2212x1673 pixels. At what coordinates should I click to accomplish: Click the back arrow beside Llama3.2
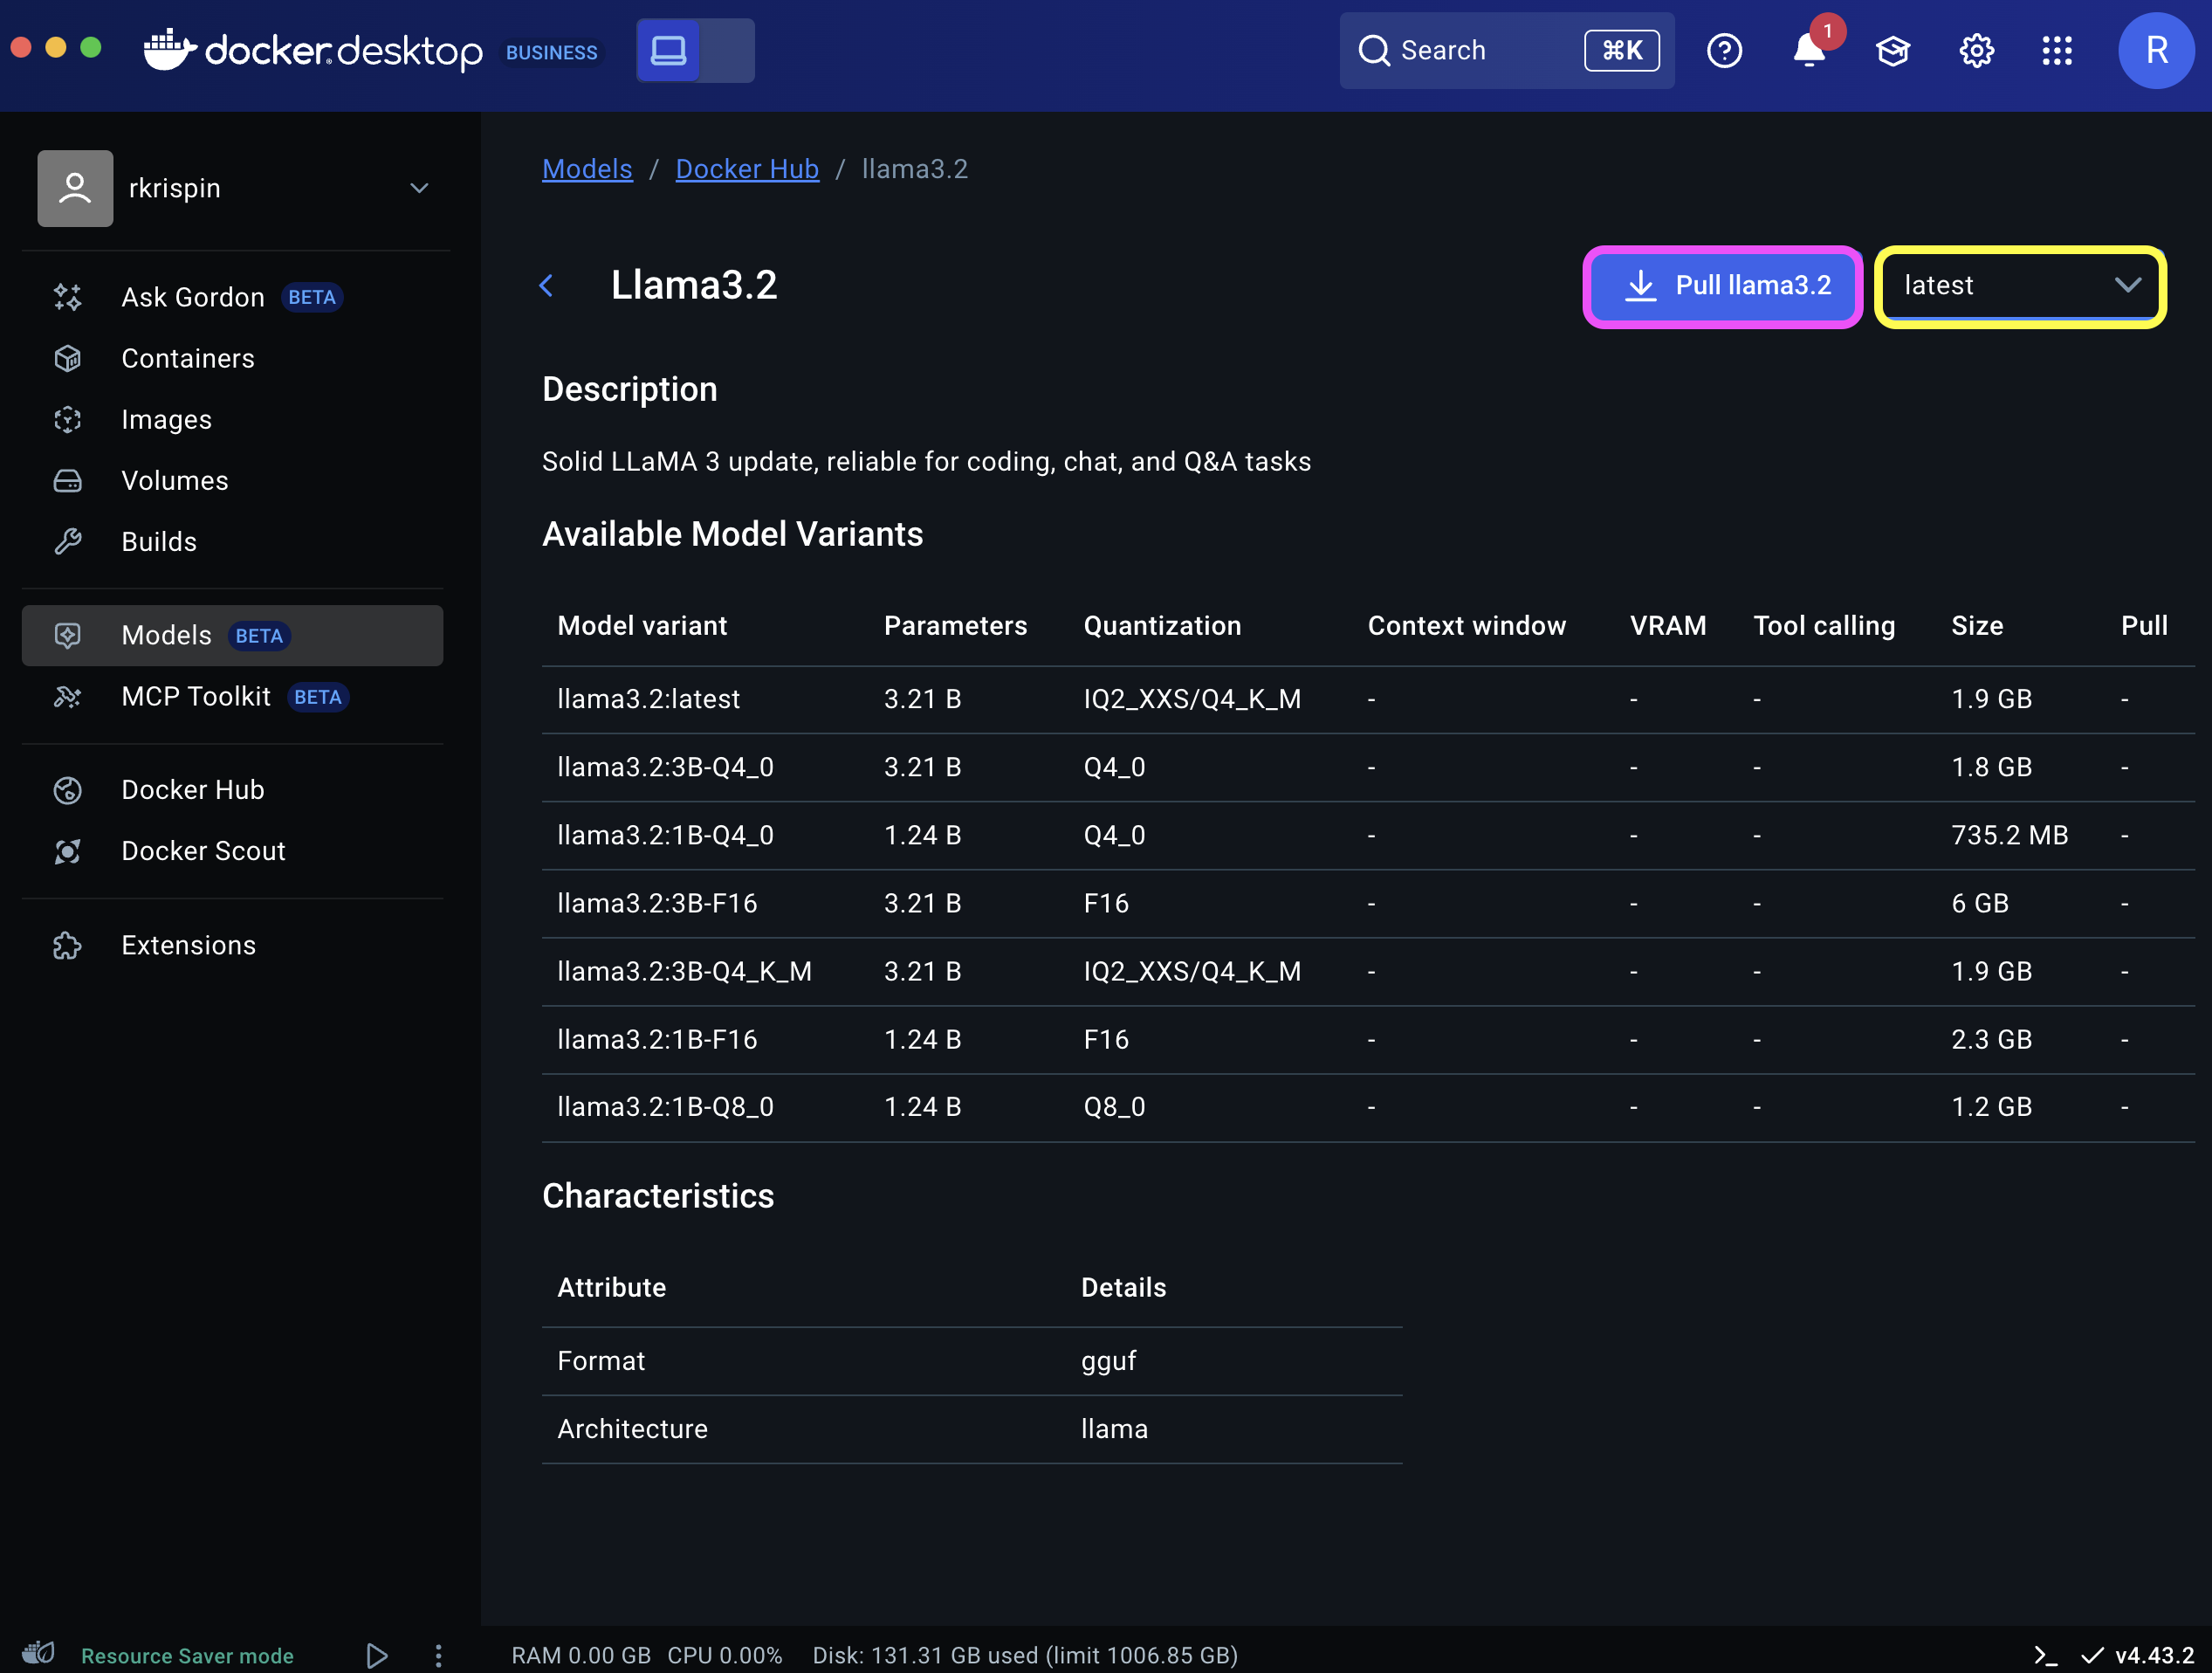coord(547,286)
